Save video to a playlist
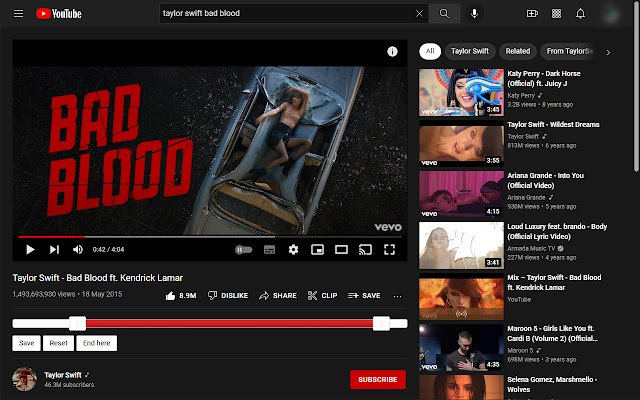This screenshot has width=640, height=400. [x=364, y=296]
